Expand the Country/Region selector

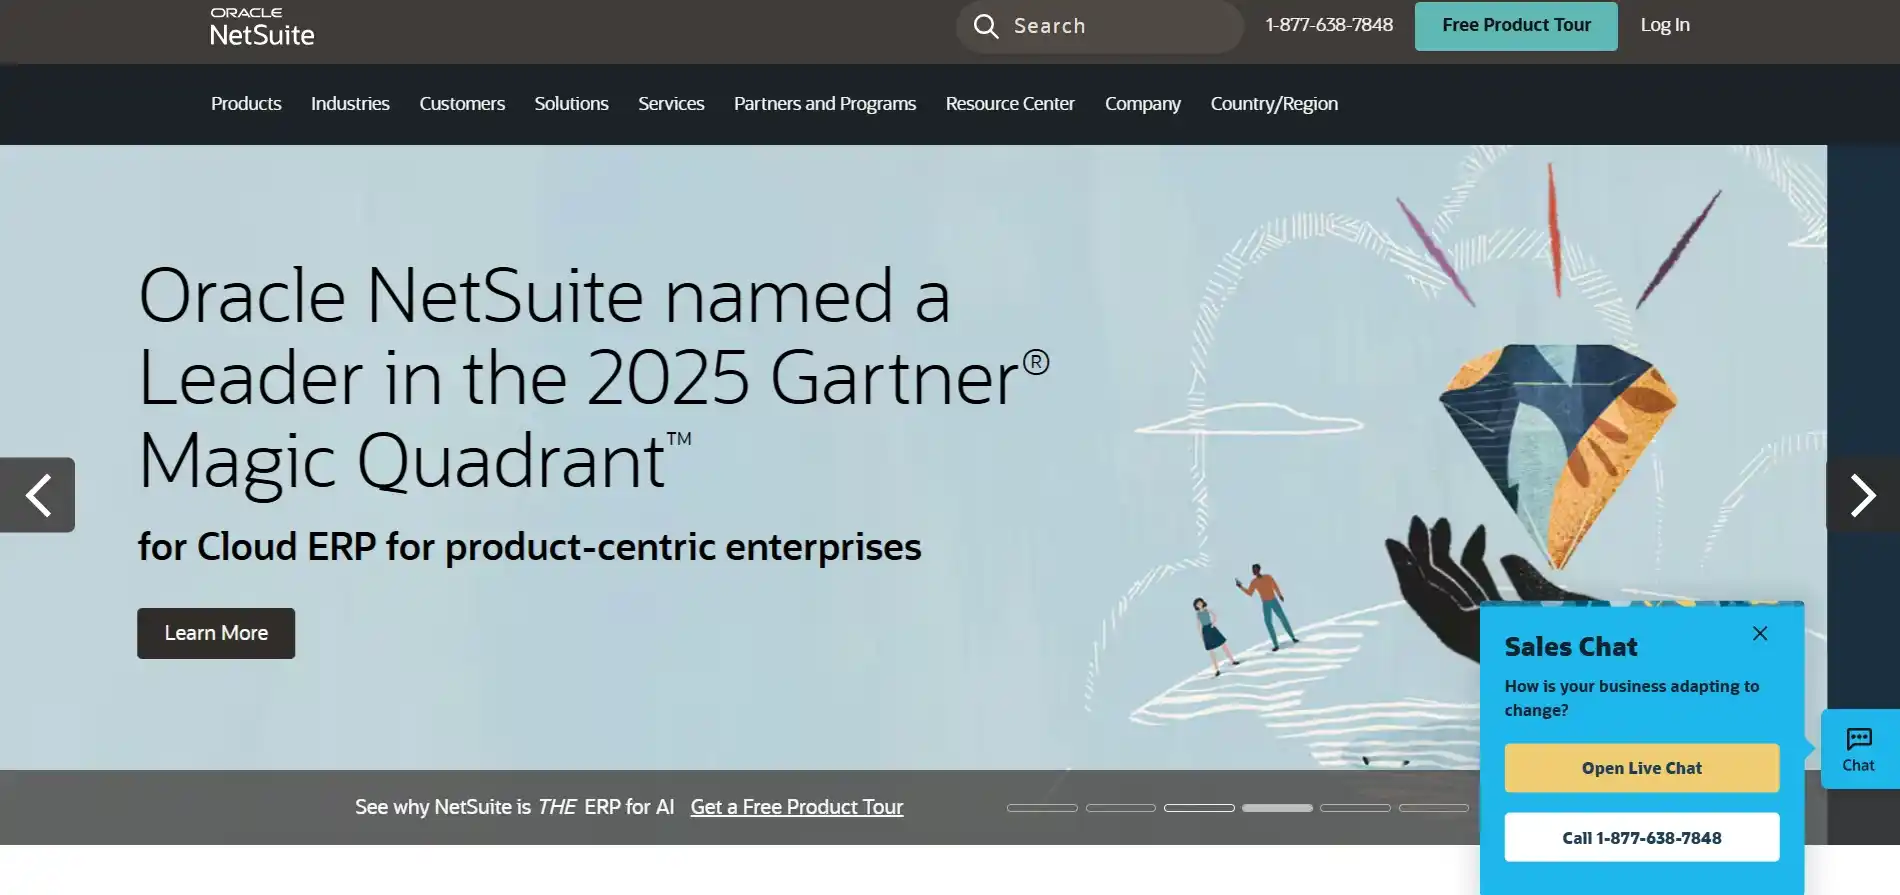point(1274,104)
